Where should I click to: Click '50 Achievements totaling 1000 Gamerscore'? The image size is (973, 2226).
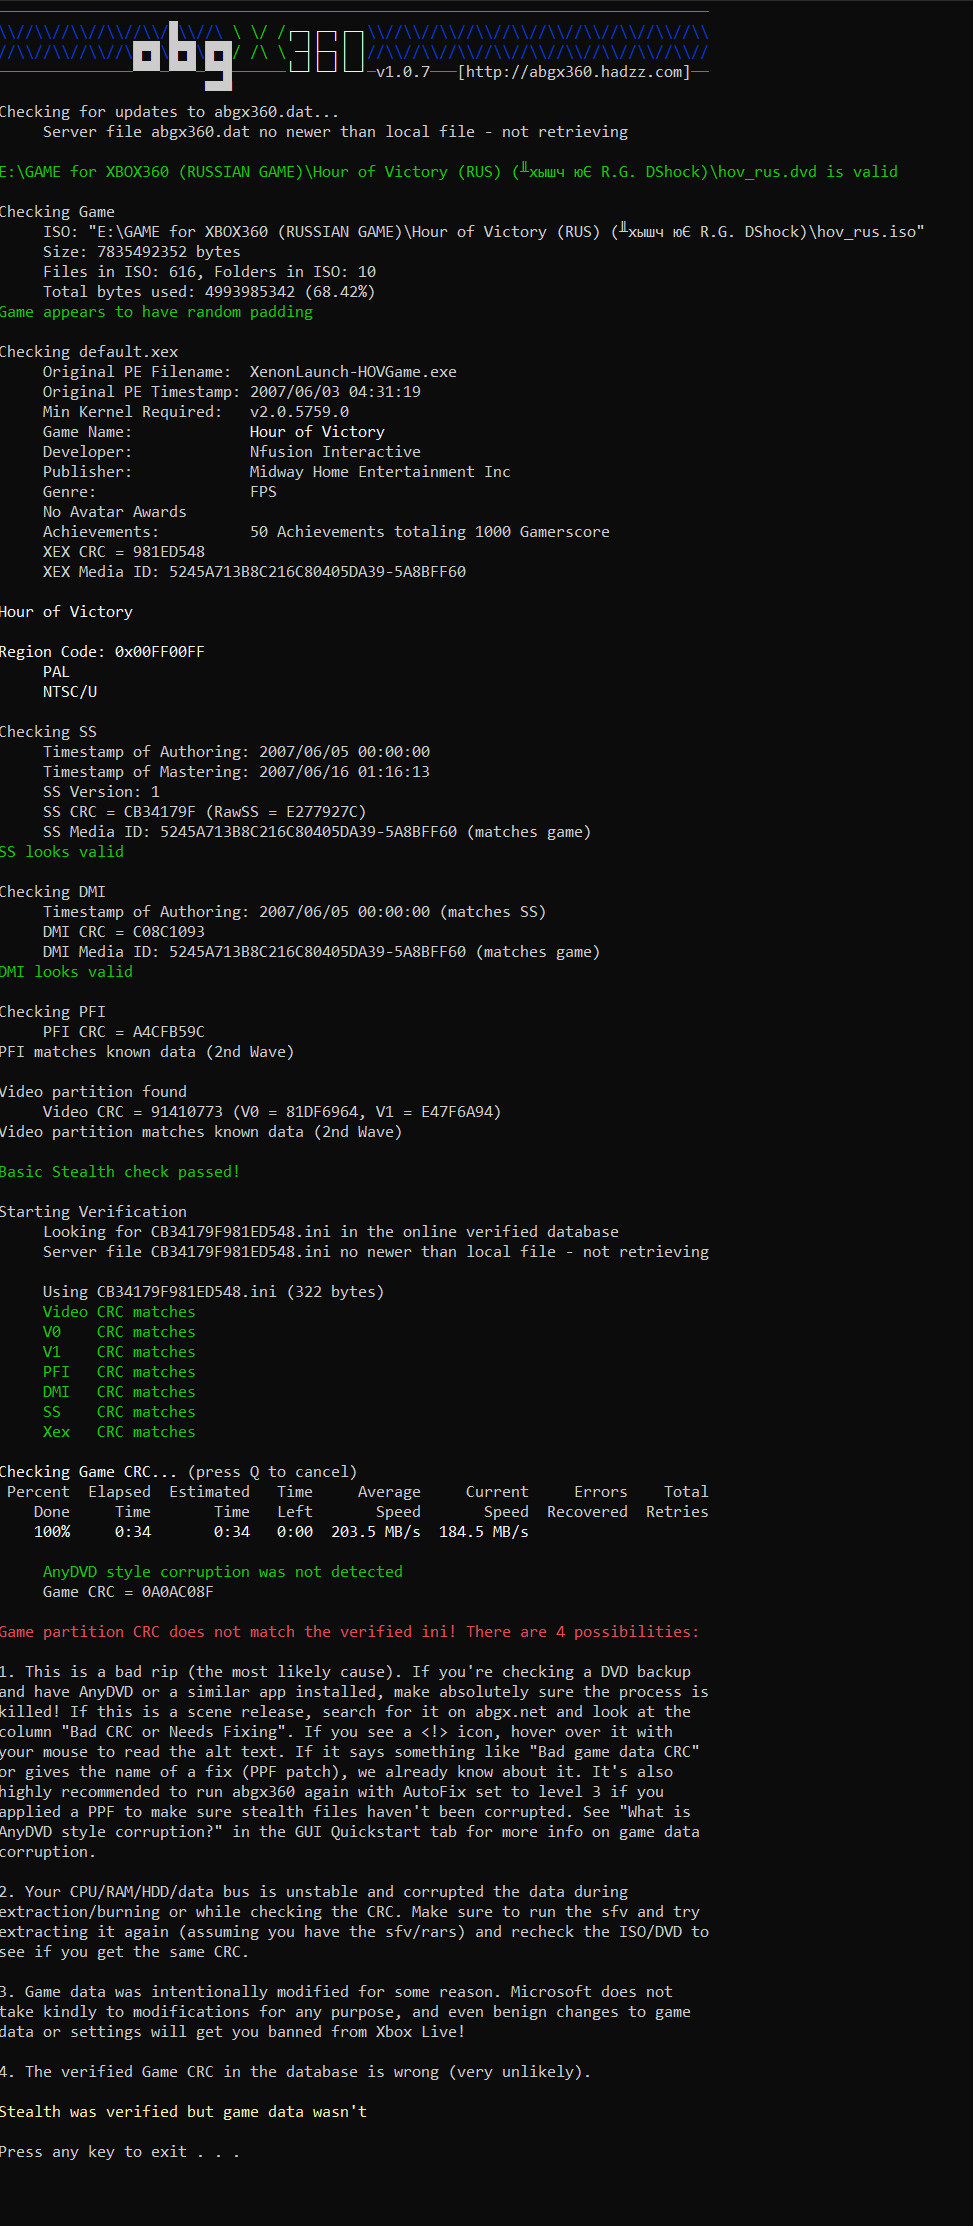point(430,532)
